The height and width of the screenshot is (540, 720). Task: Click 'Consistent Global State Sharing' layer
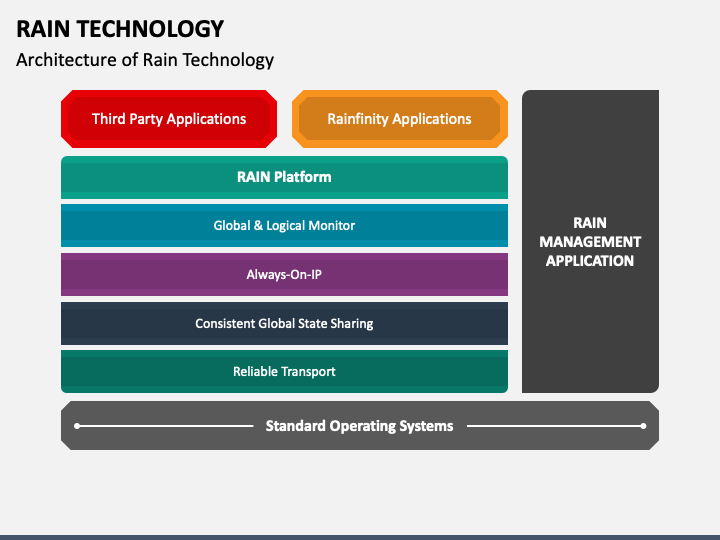(x=284, y=323)
